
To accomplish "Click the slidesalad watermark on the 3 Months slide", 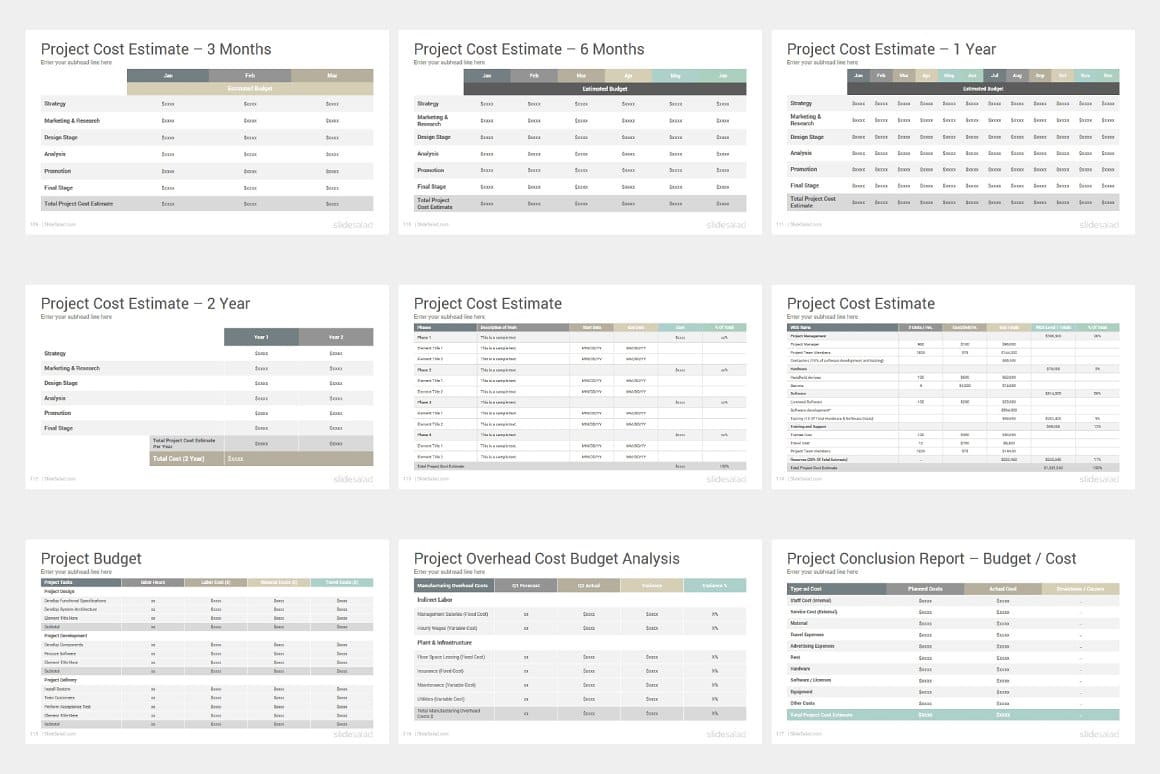I will [x=350, y=225].
